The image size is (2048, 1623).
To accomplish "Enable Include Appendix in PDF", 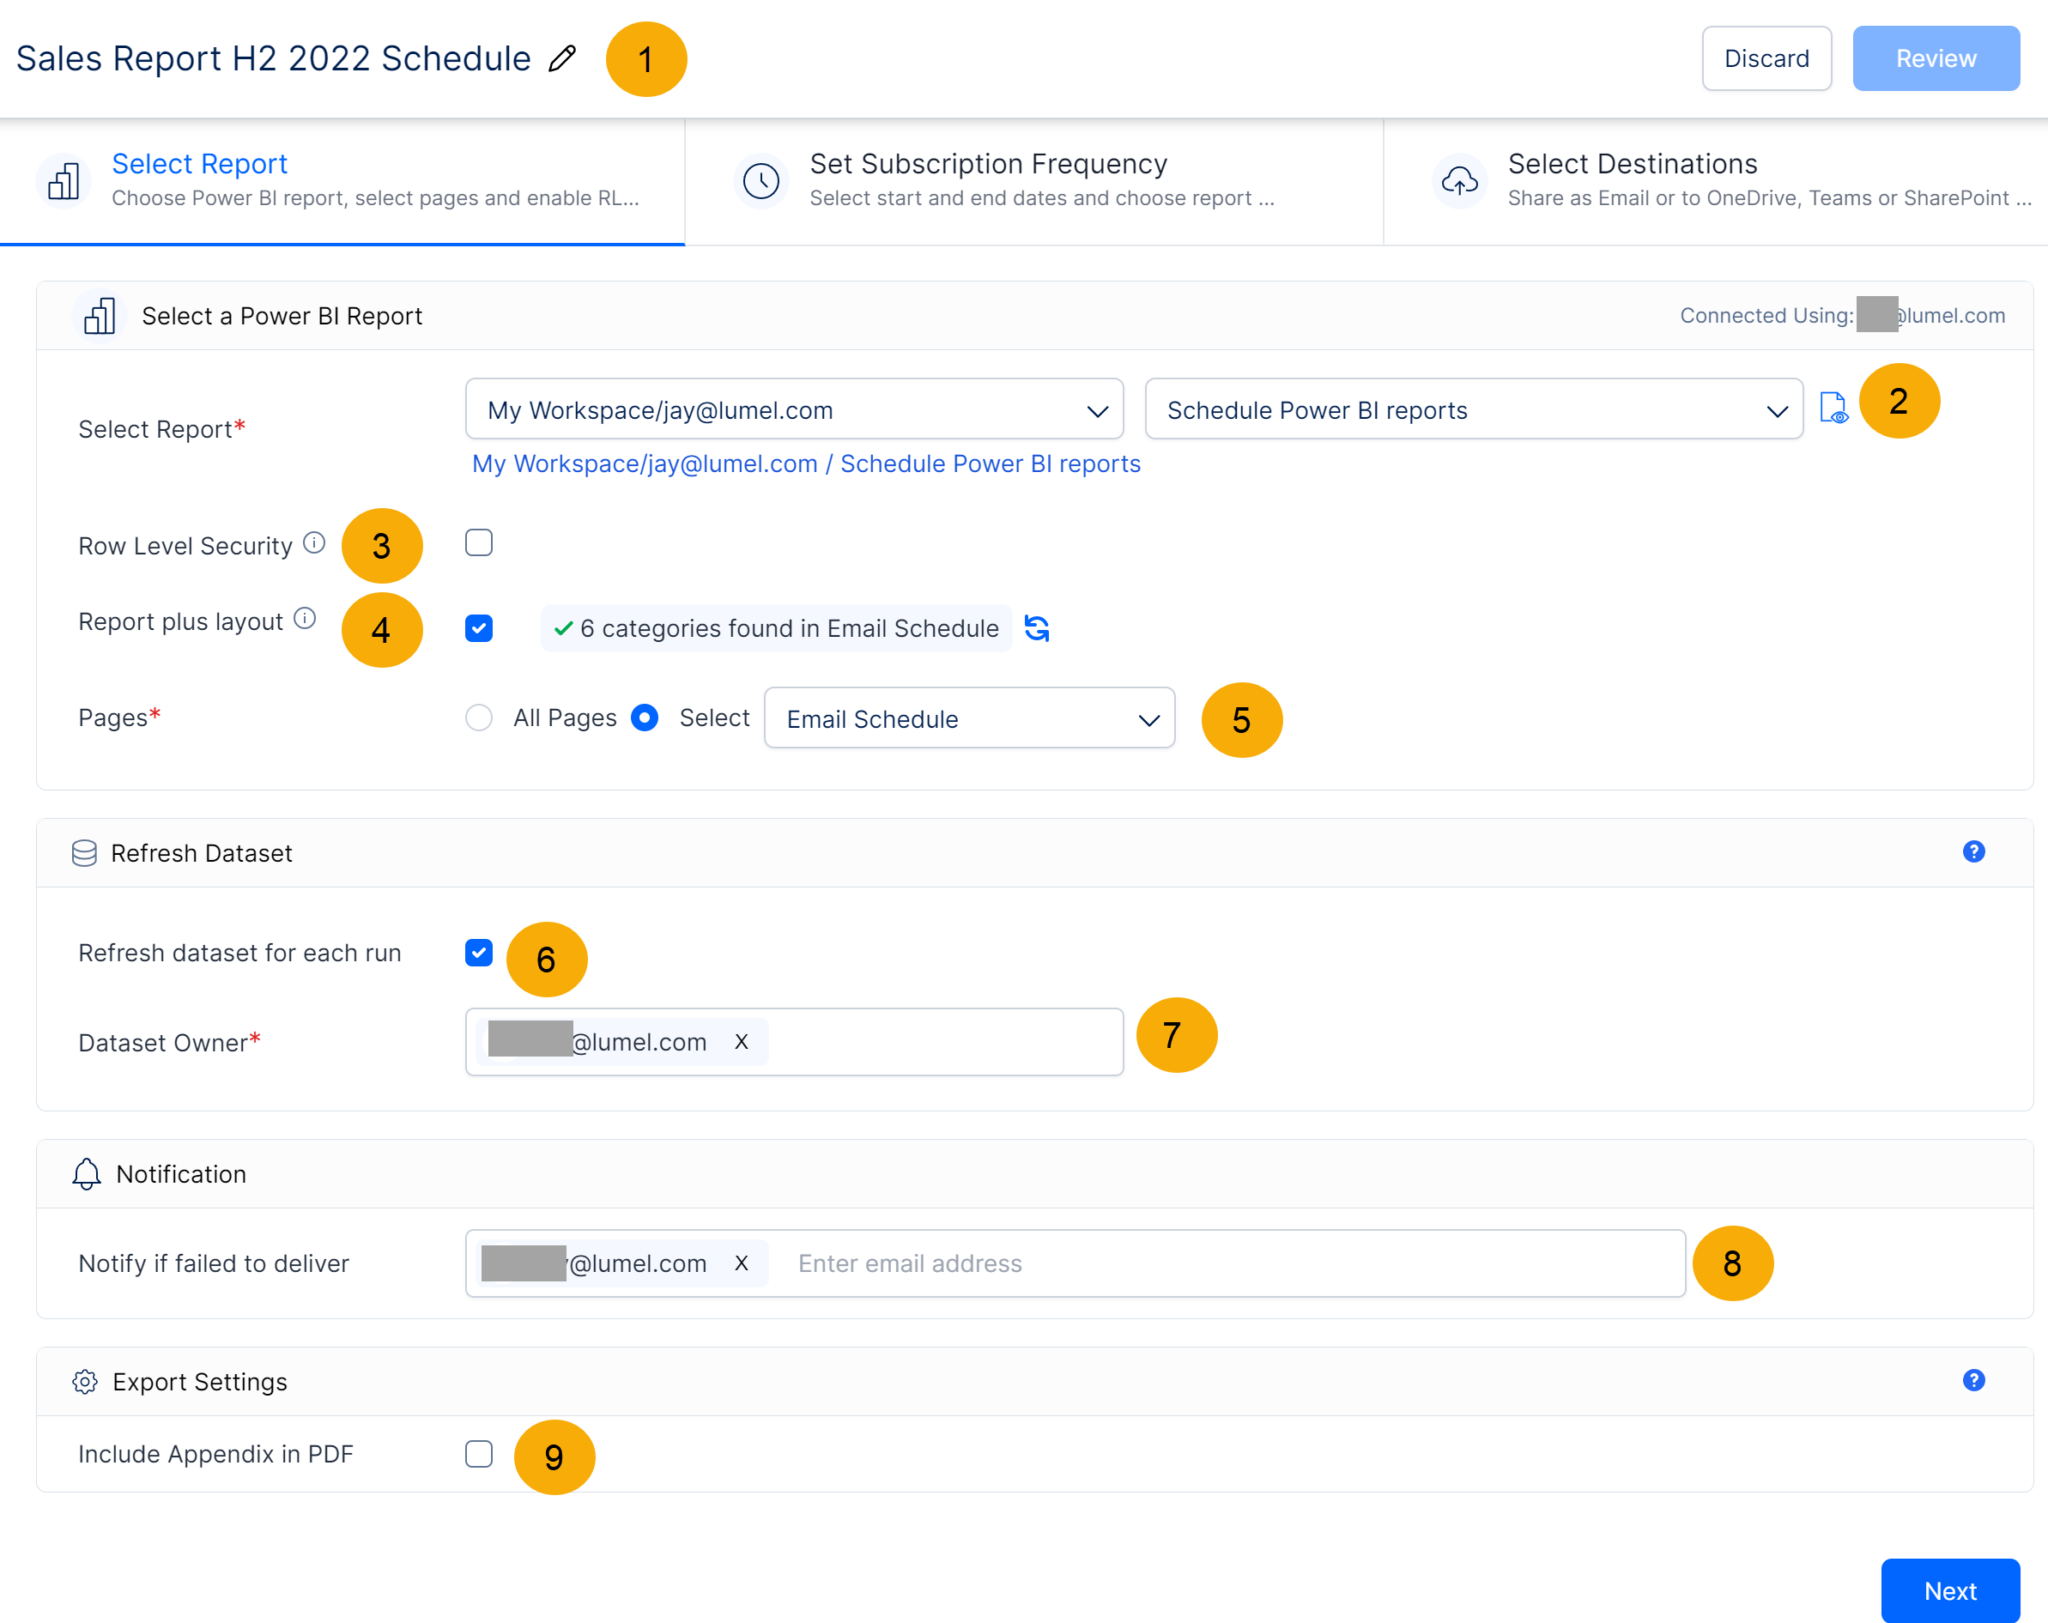I will pos(479,1455).
